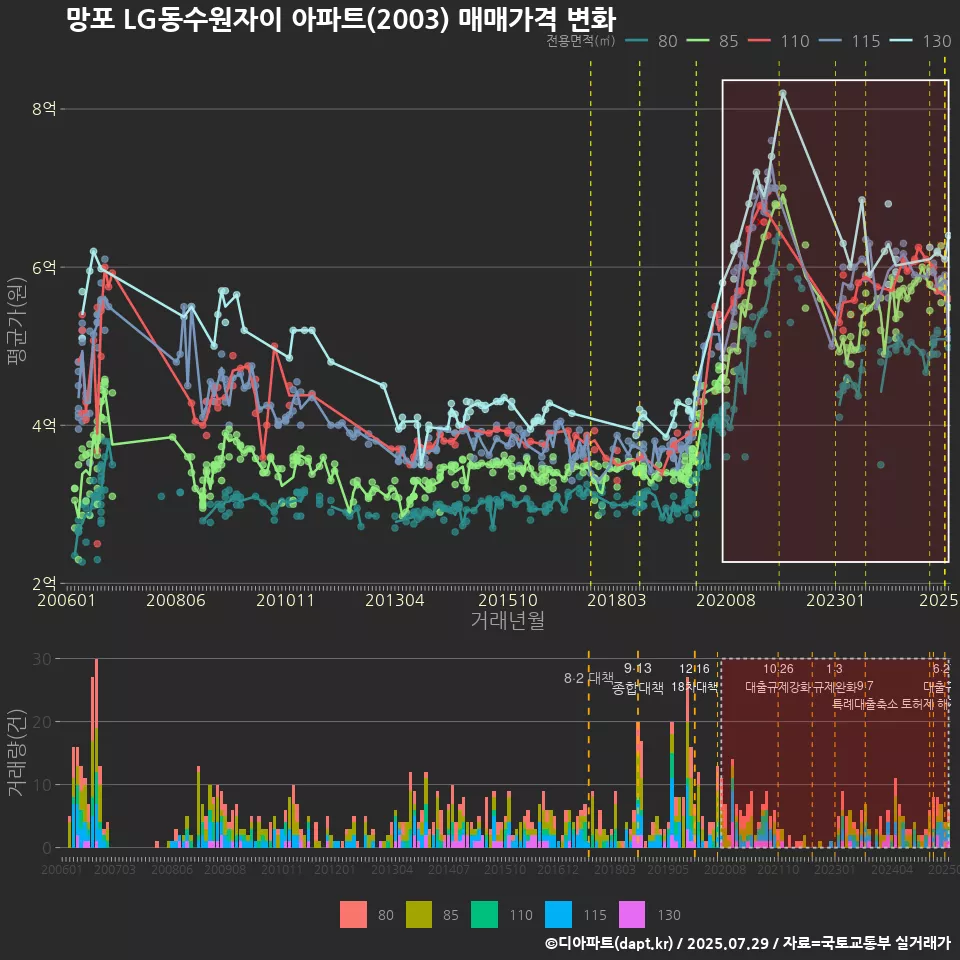Click the 평균가(원) axis title
Viewport: 960px width, 960px height.
[17, 321]
